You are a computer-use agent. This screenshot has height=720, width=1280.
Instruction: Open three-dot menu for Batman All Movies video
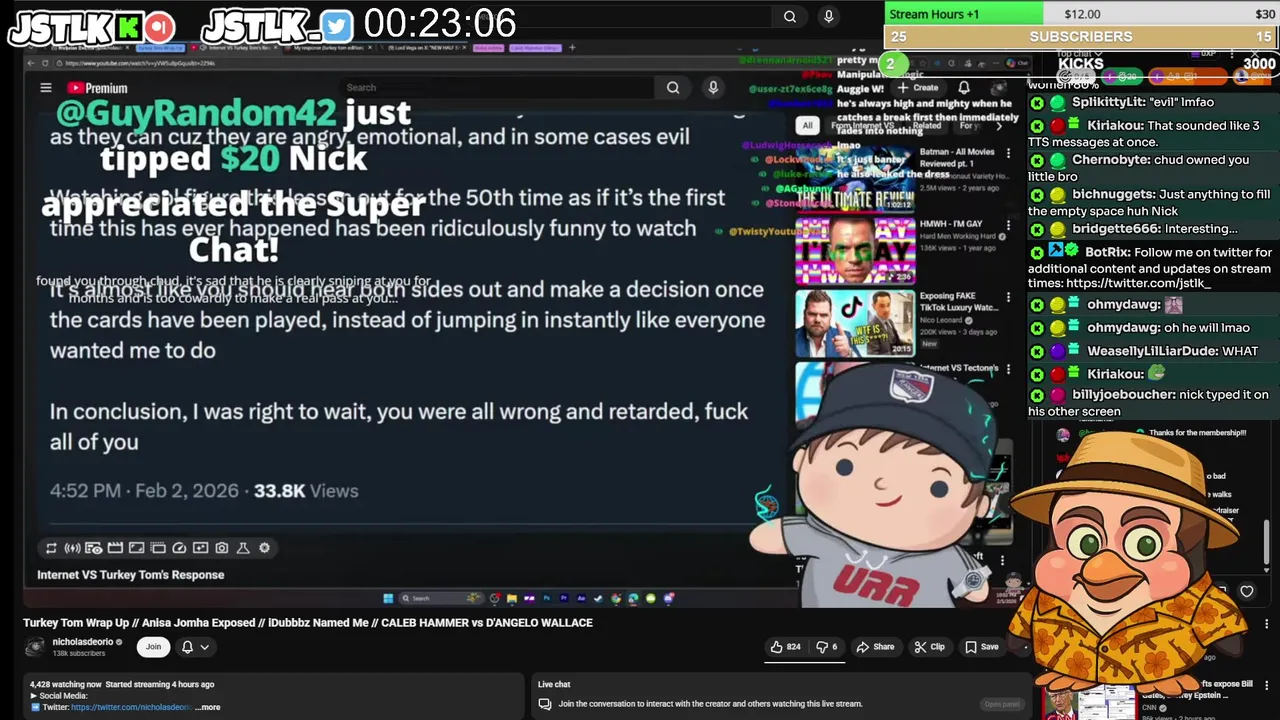click(x=1010, y=152)
